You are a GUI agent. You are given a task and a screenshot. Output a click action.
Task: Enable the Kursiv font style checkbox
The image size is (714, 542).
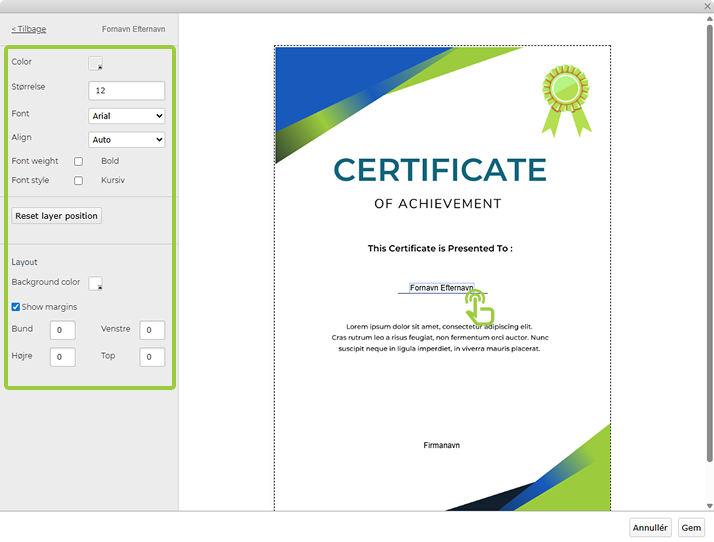(78, 180)
